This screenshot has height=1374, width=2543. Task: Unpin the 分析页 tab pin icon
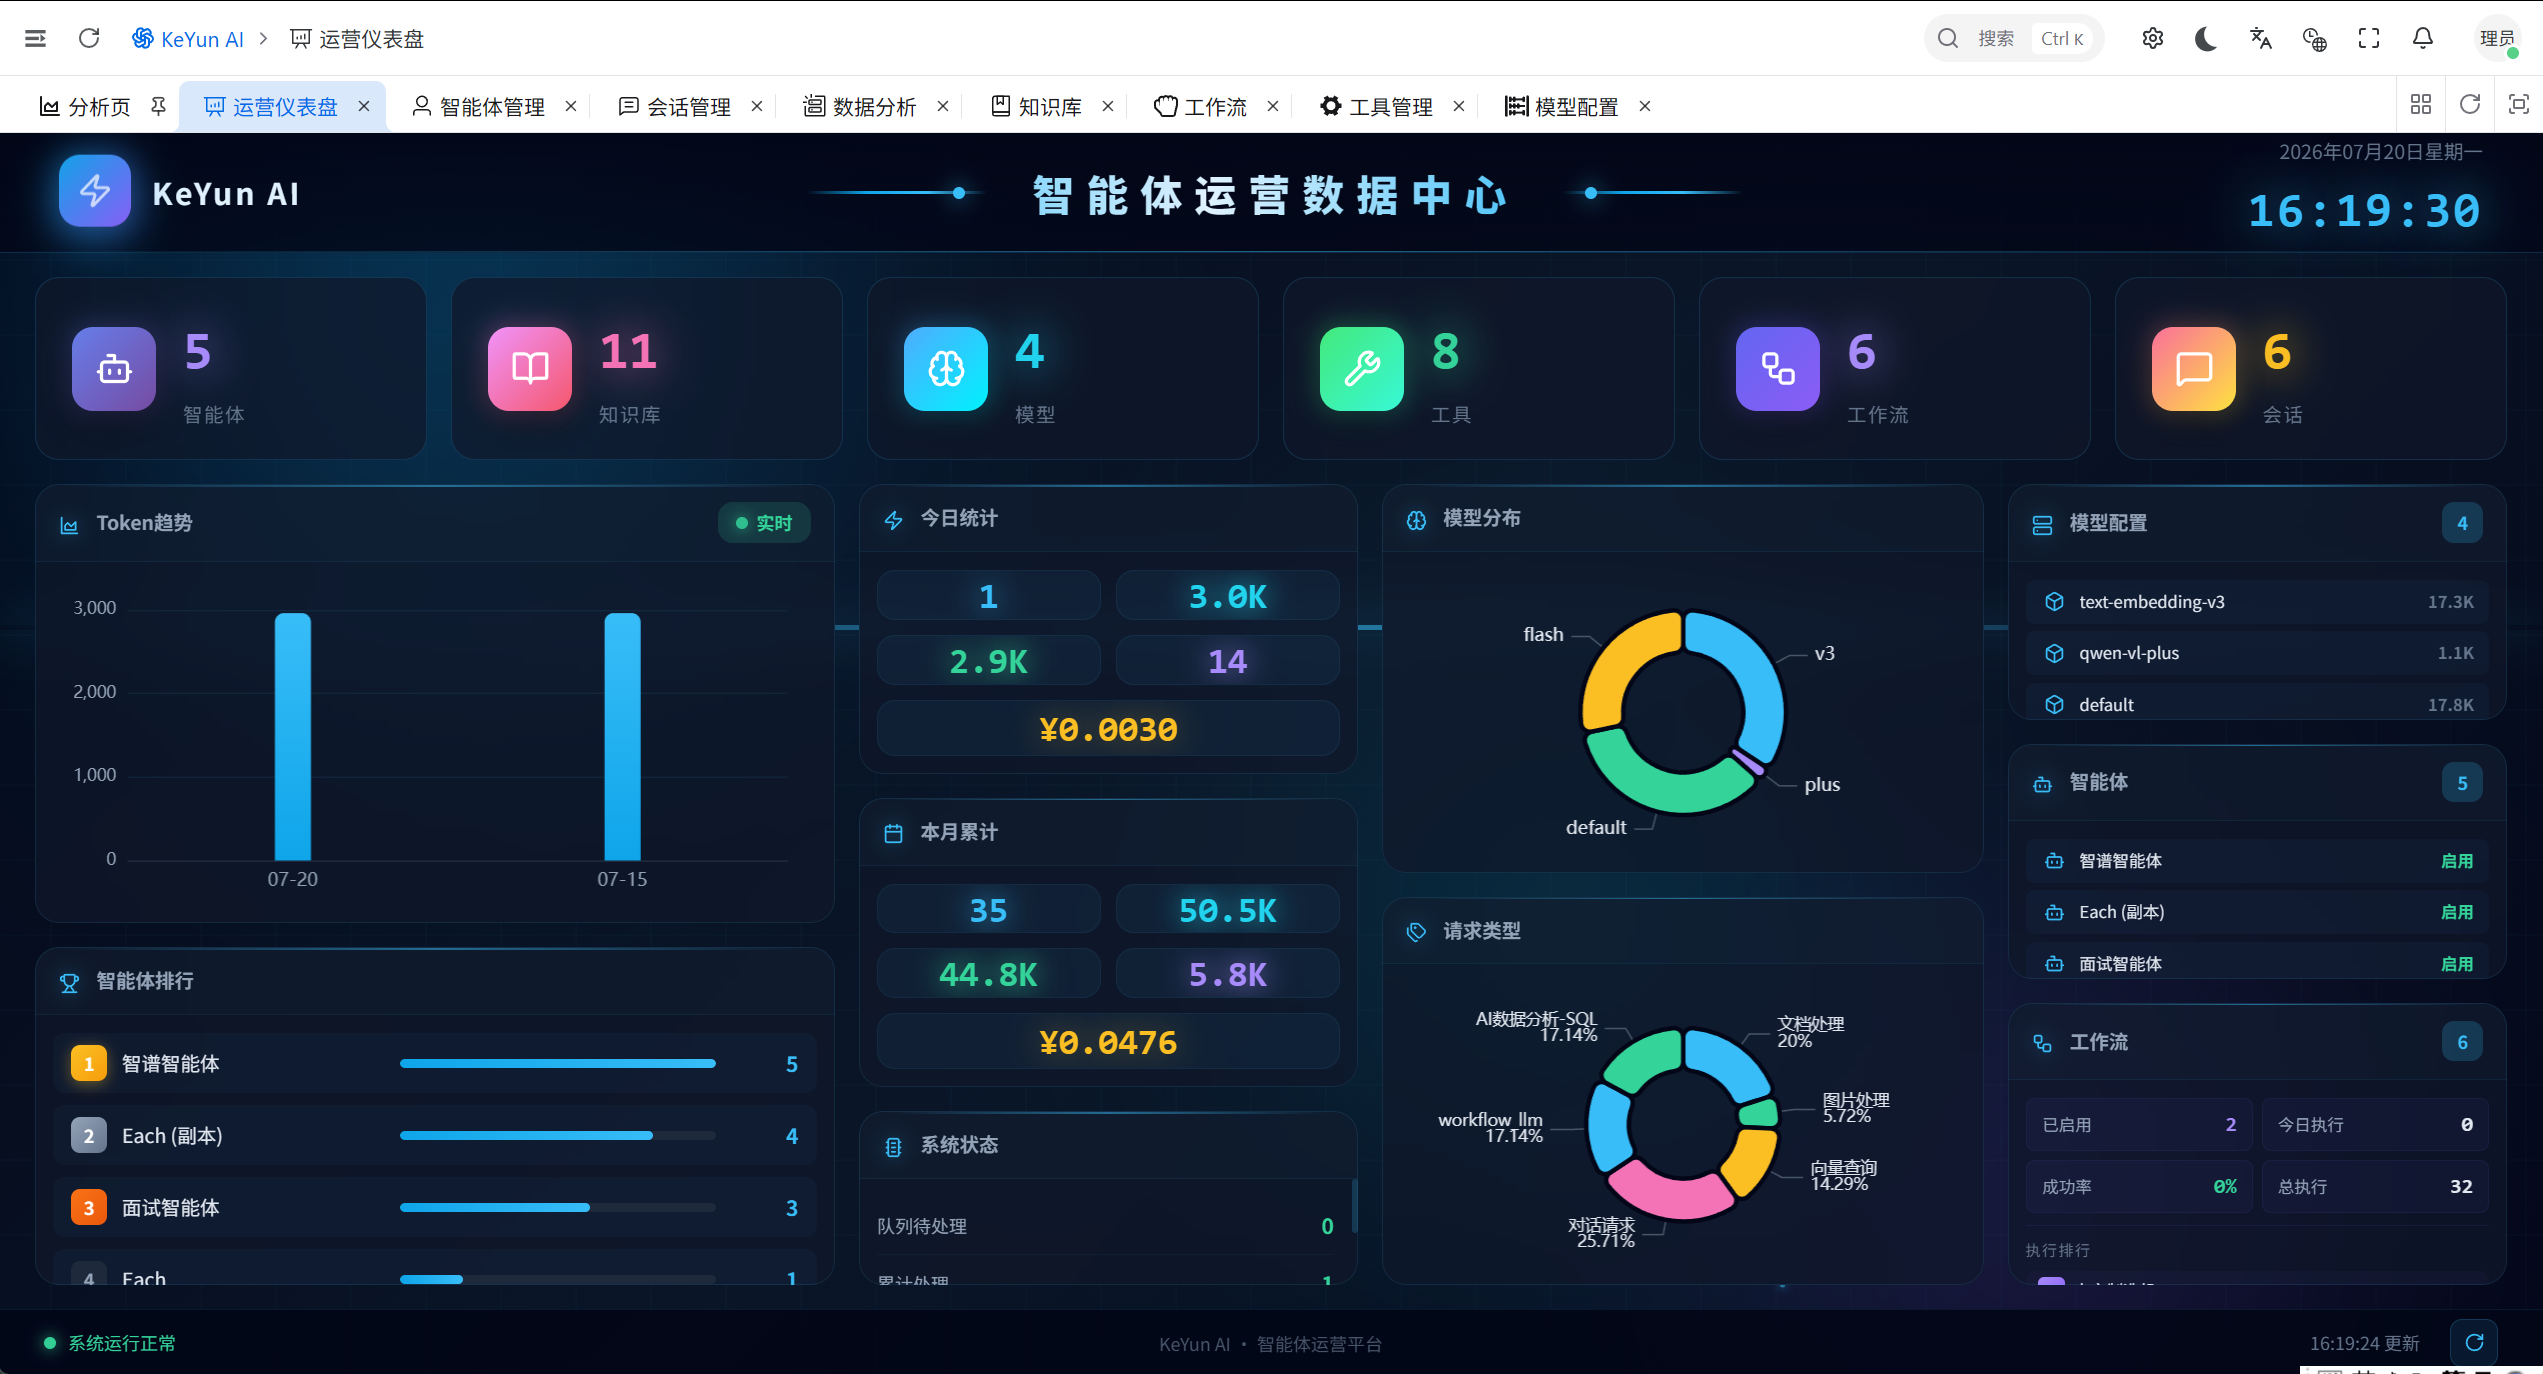(x=158, y=105)
